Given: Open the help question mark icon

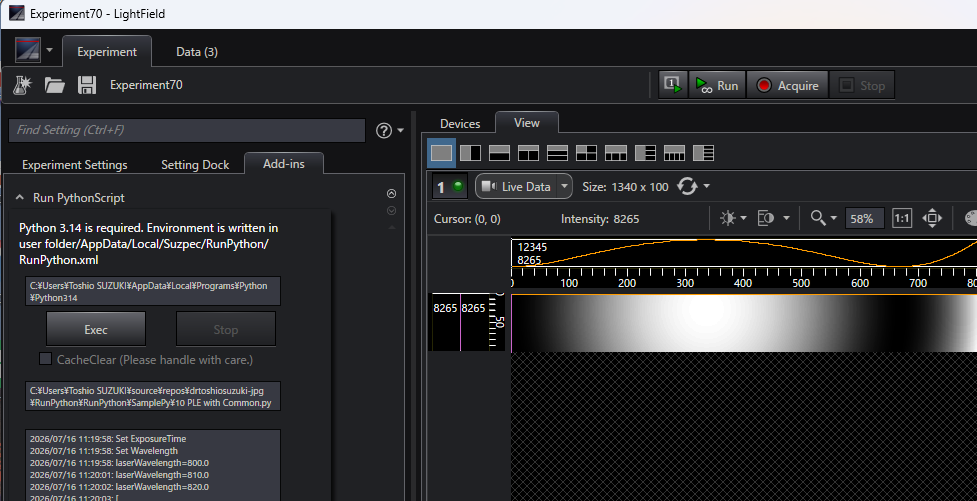Looking at the screenshot, I should click(x=384, y=130).
